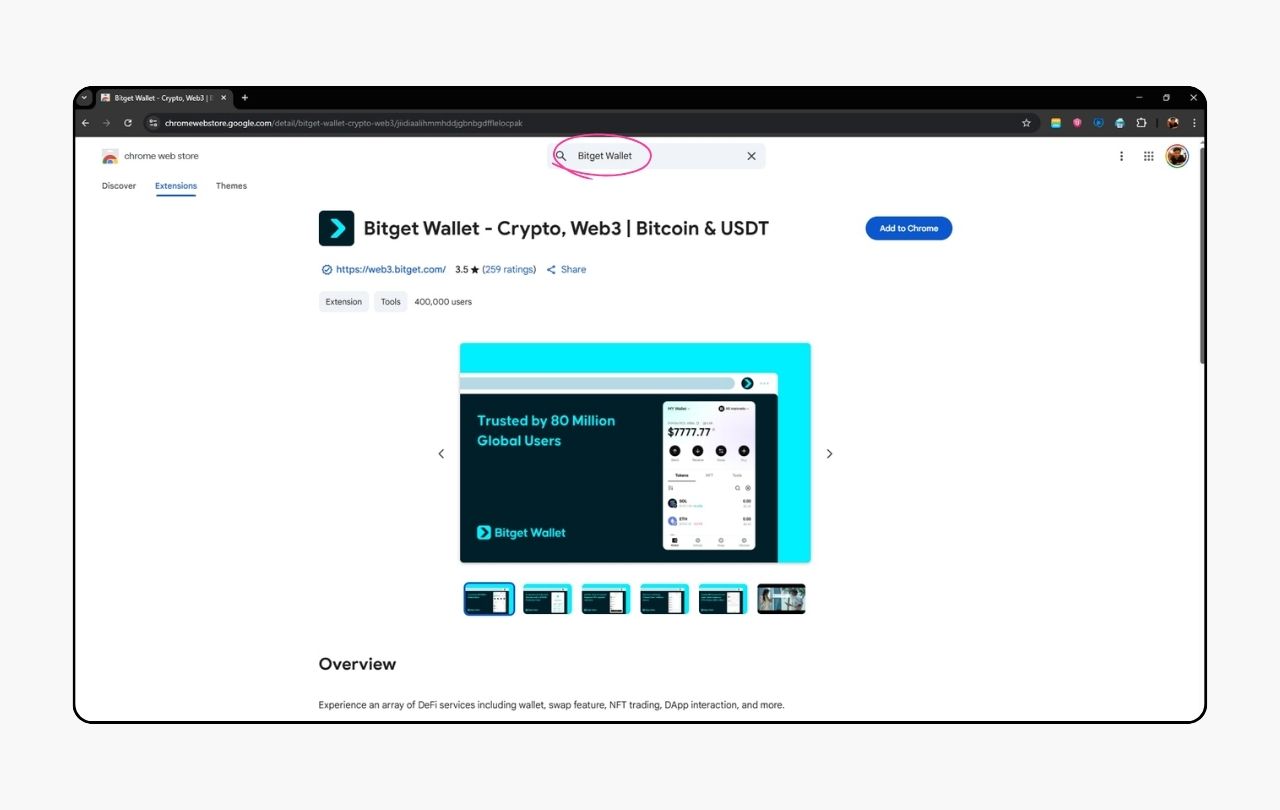Switch to the Discover tab

(x=119, y=186)
